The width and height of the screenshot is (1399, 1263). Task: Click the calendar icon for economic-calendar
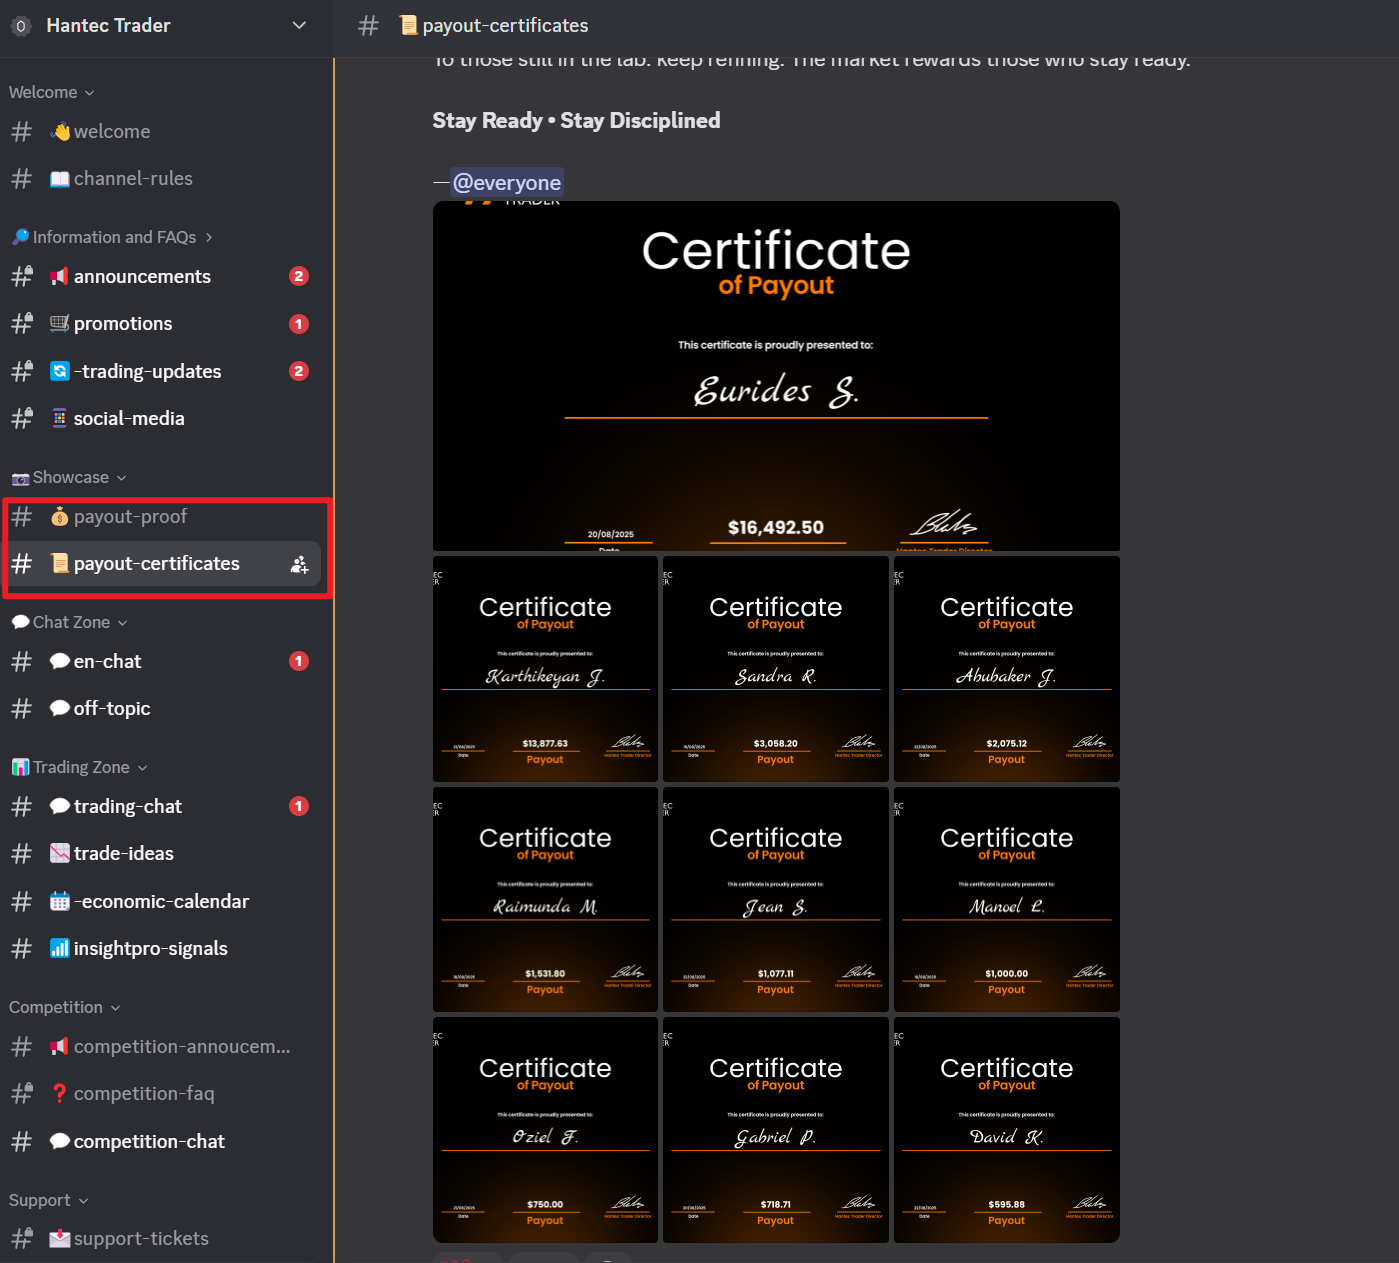pos(60,901)
